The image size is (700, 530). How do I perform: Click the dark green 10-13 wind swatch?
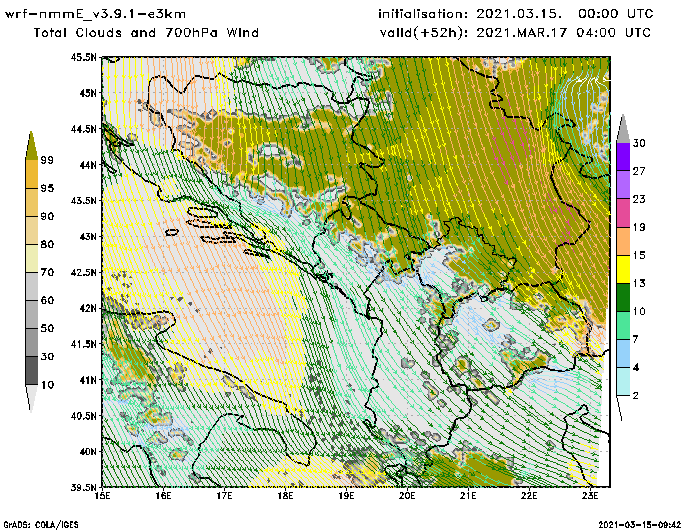[623, 297]
